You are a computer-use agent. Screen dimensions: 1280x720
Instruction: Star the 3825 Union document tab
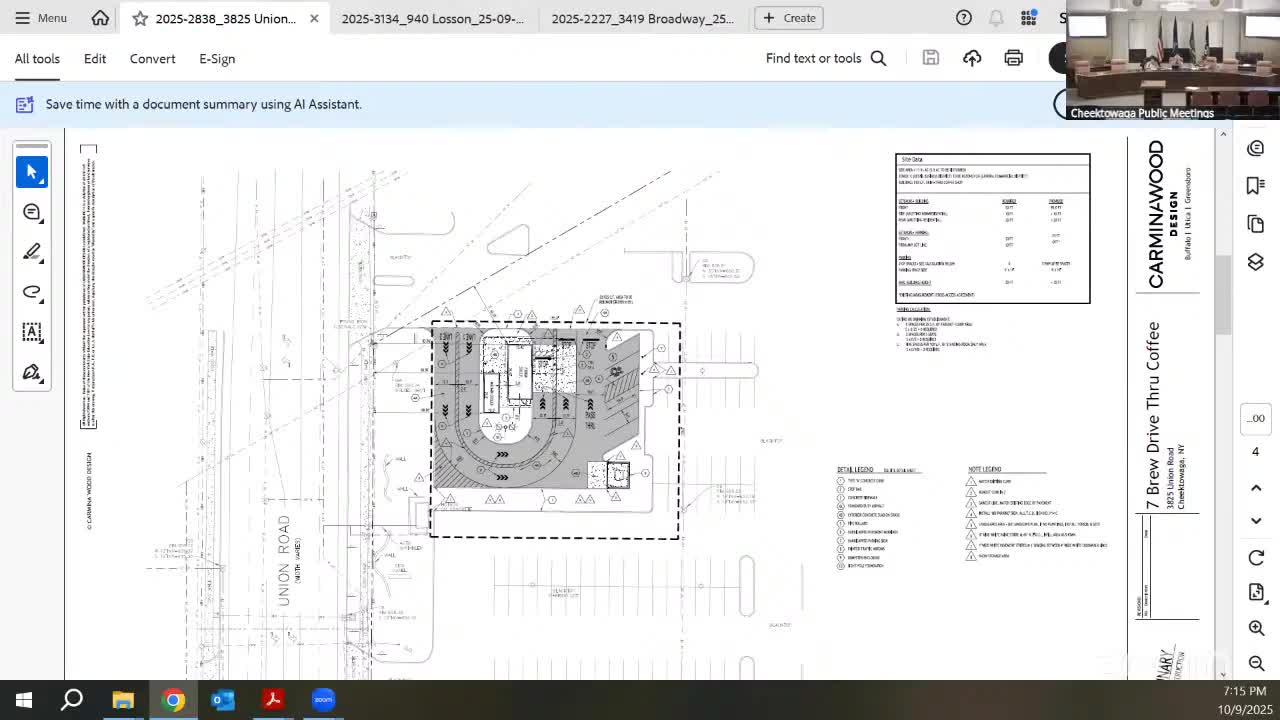[140, 18]
